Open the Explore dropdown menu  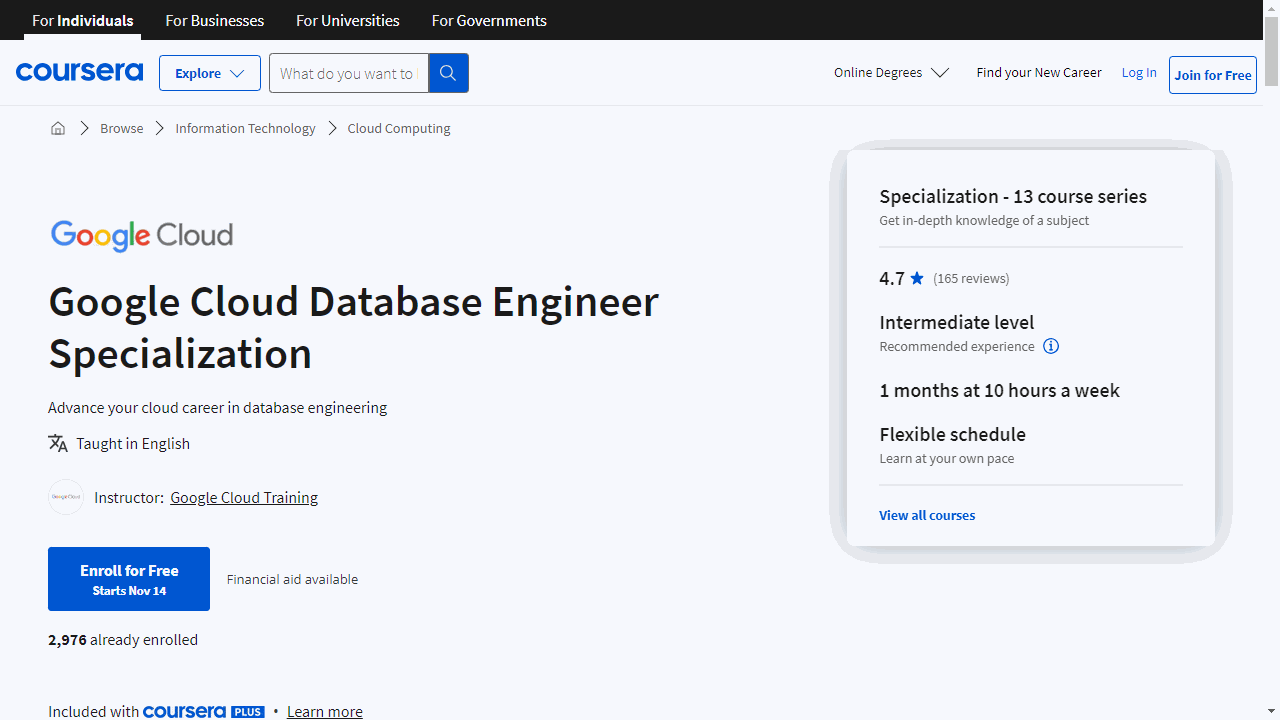pos(209,73)
